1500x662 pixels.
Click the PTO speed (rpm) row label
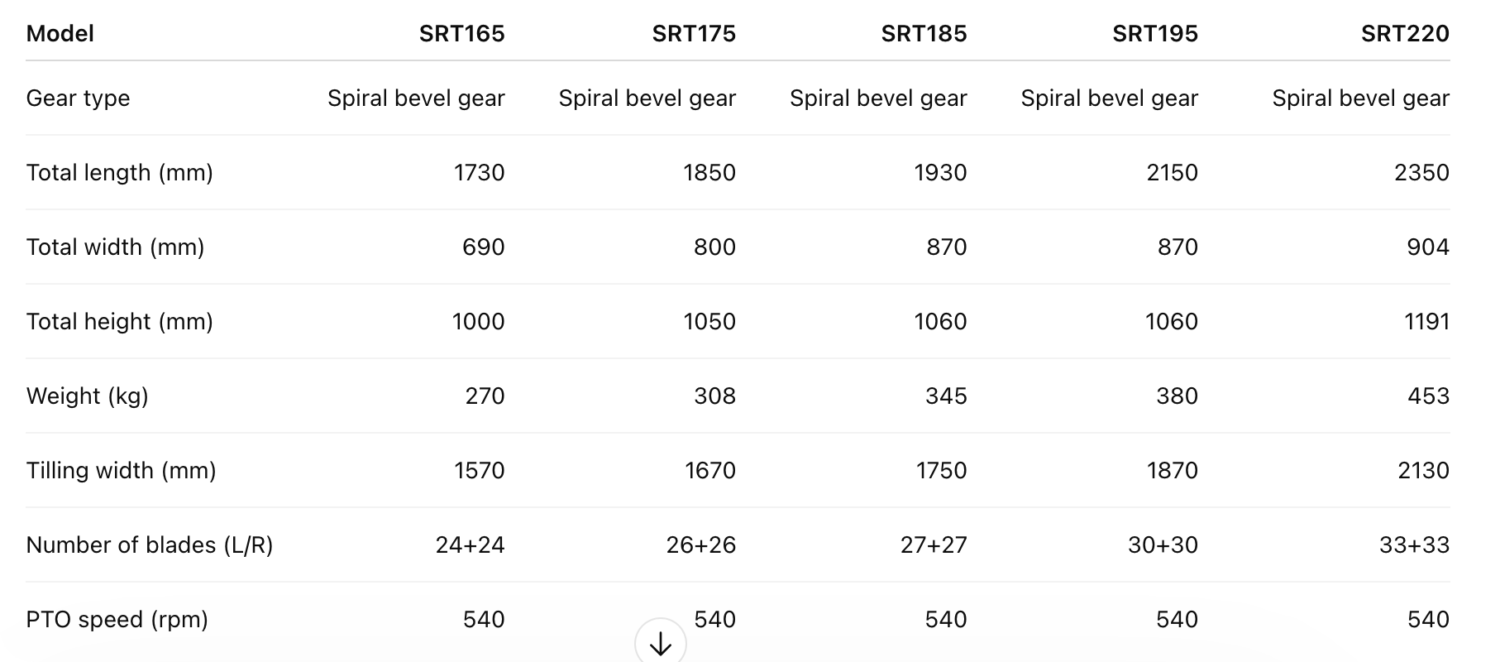117,620
